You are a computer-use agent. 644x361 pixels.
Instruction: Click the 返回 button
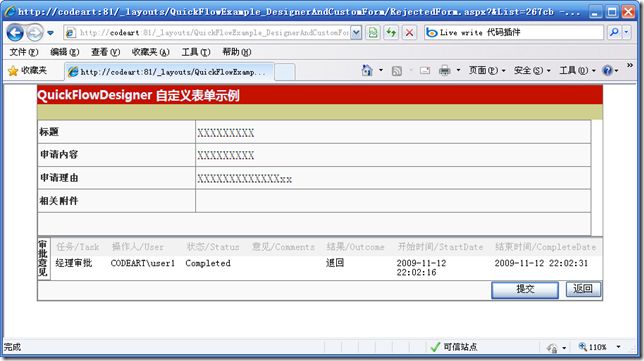coord(583,289)
